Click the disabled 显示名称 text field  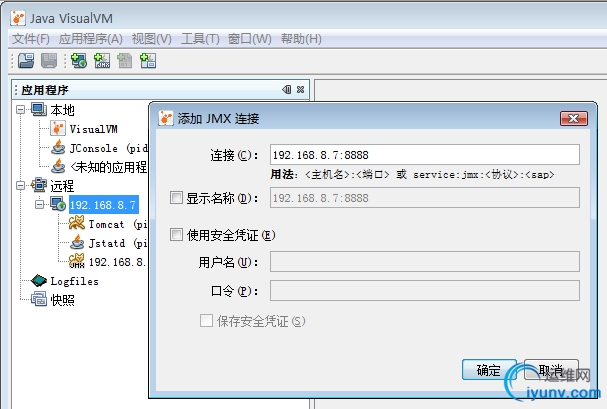[425, 198]
